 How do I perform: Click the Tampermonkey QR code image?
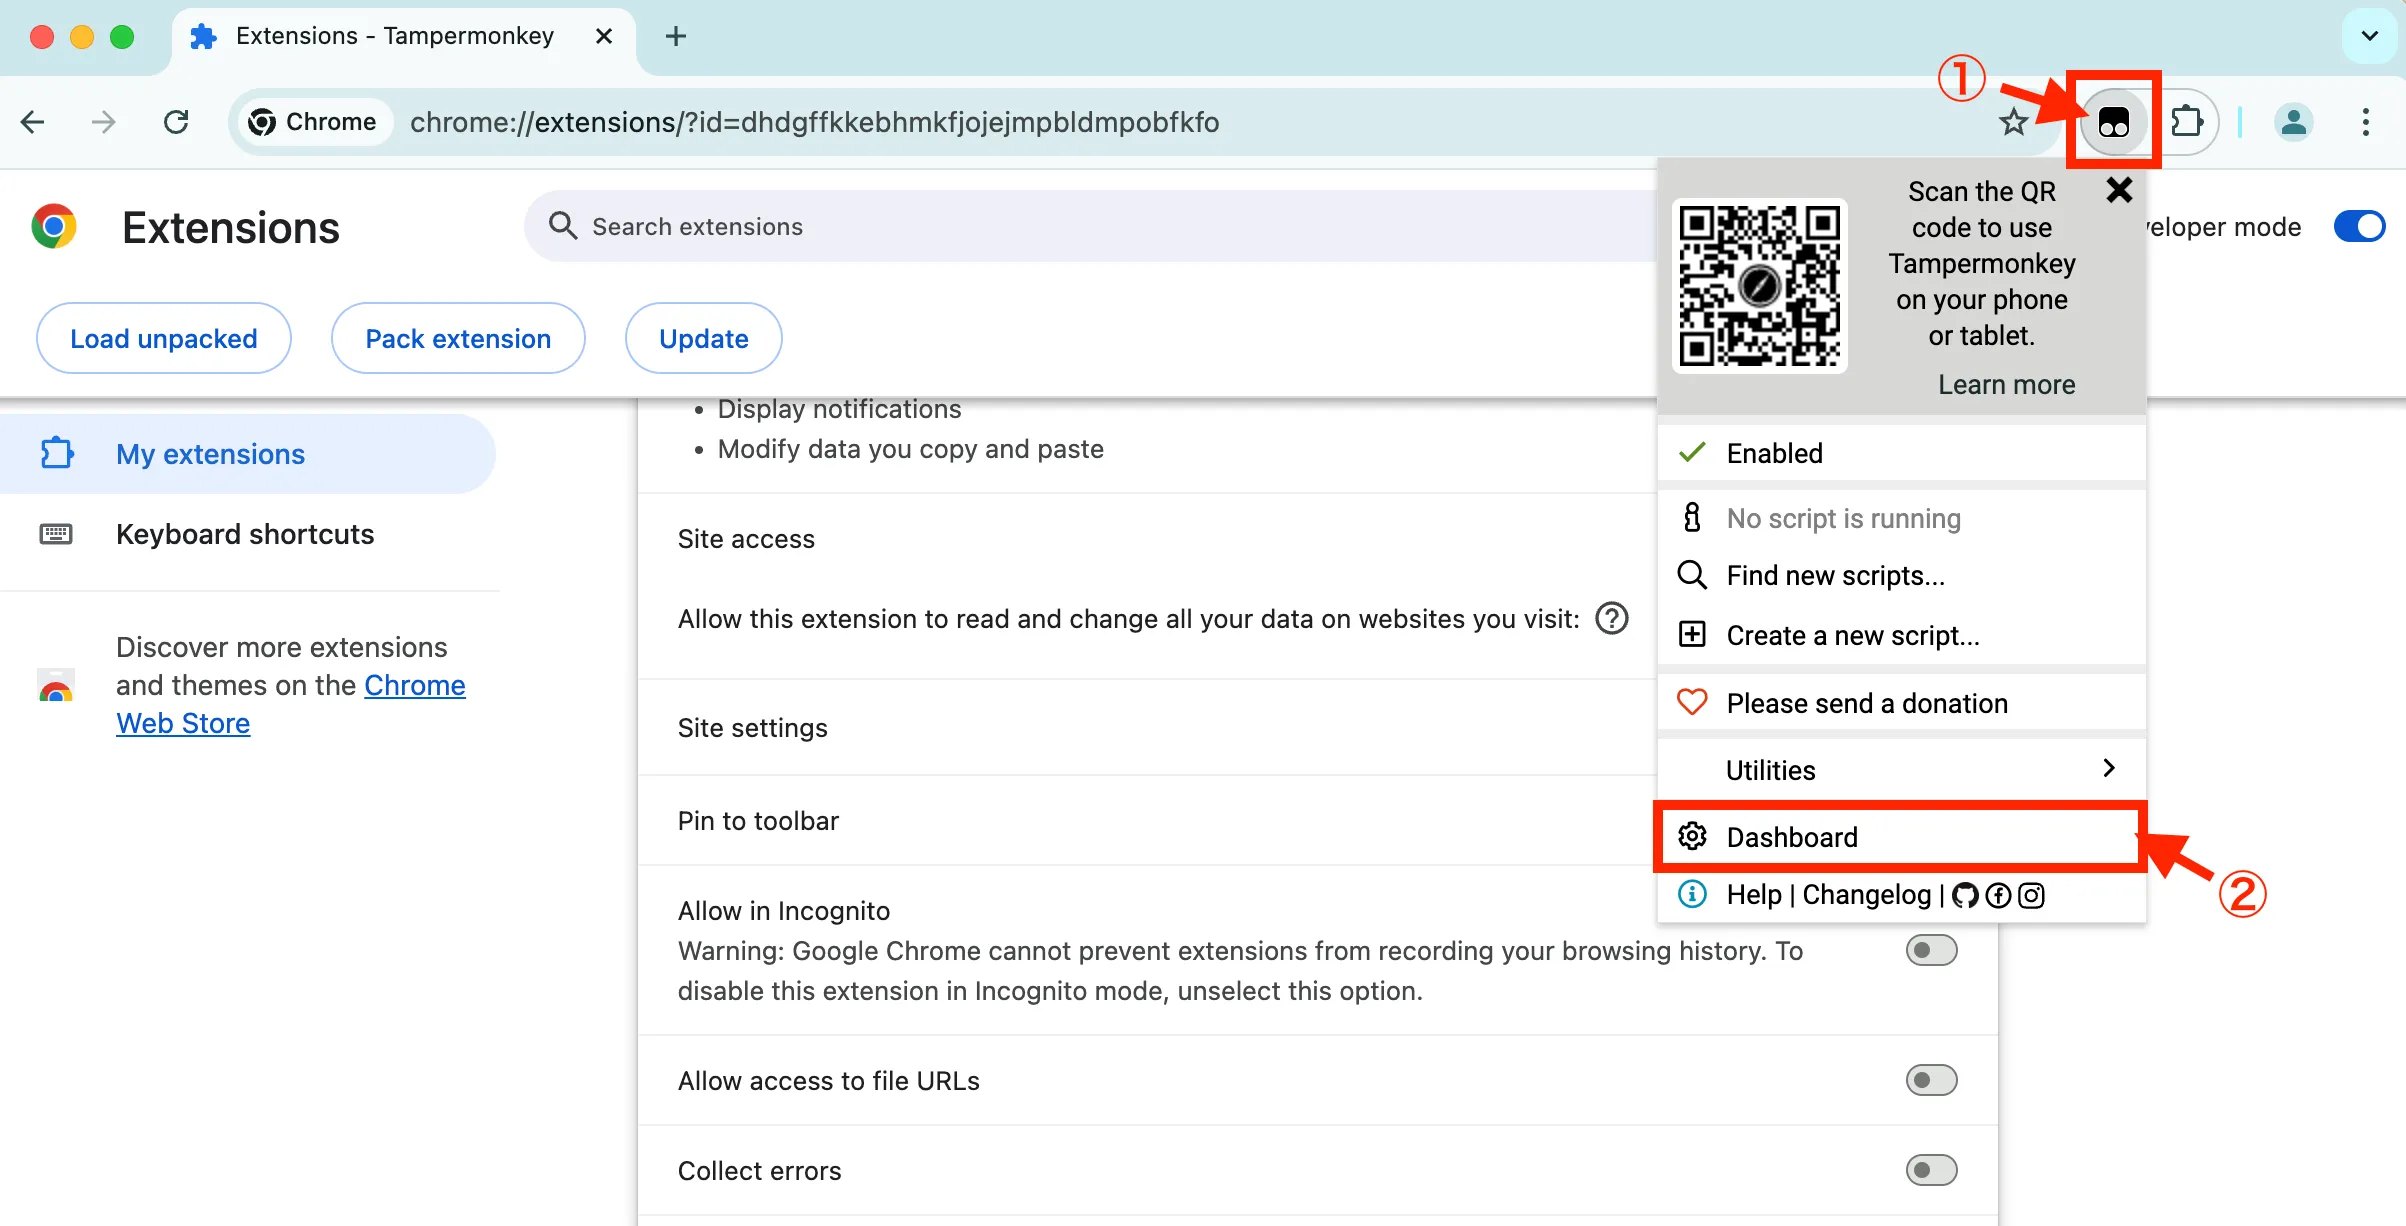[x=1759, y=286]
